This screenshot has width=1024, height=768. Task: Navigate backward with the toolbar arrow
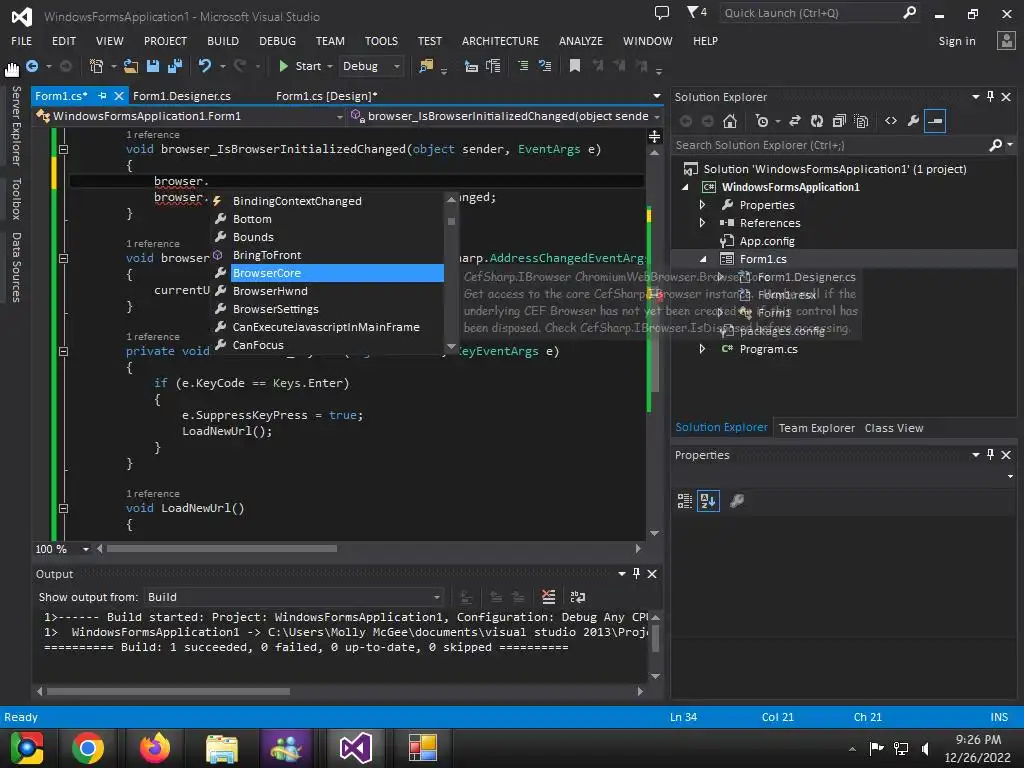tap(31, 66)
